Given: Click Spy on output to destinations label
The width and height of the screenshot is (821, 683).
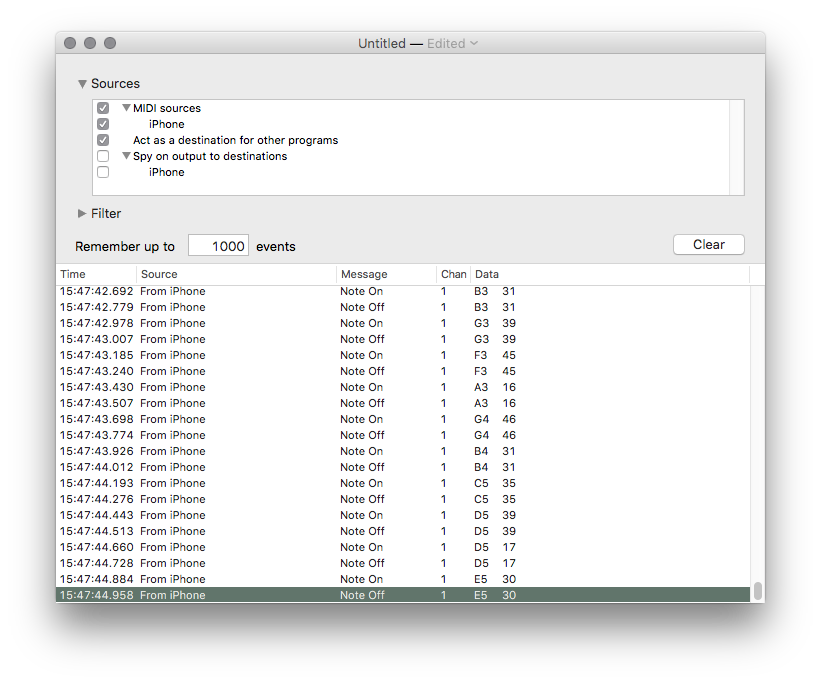Looking at the screenshot, I should click(210, 156).
